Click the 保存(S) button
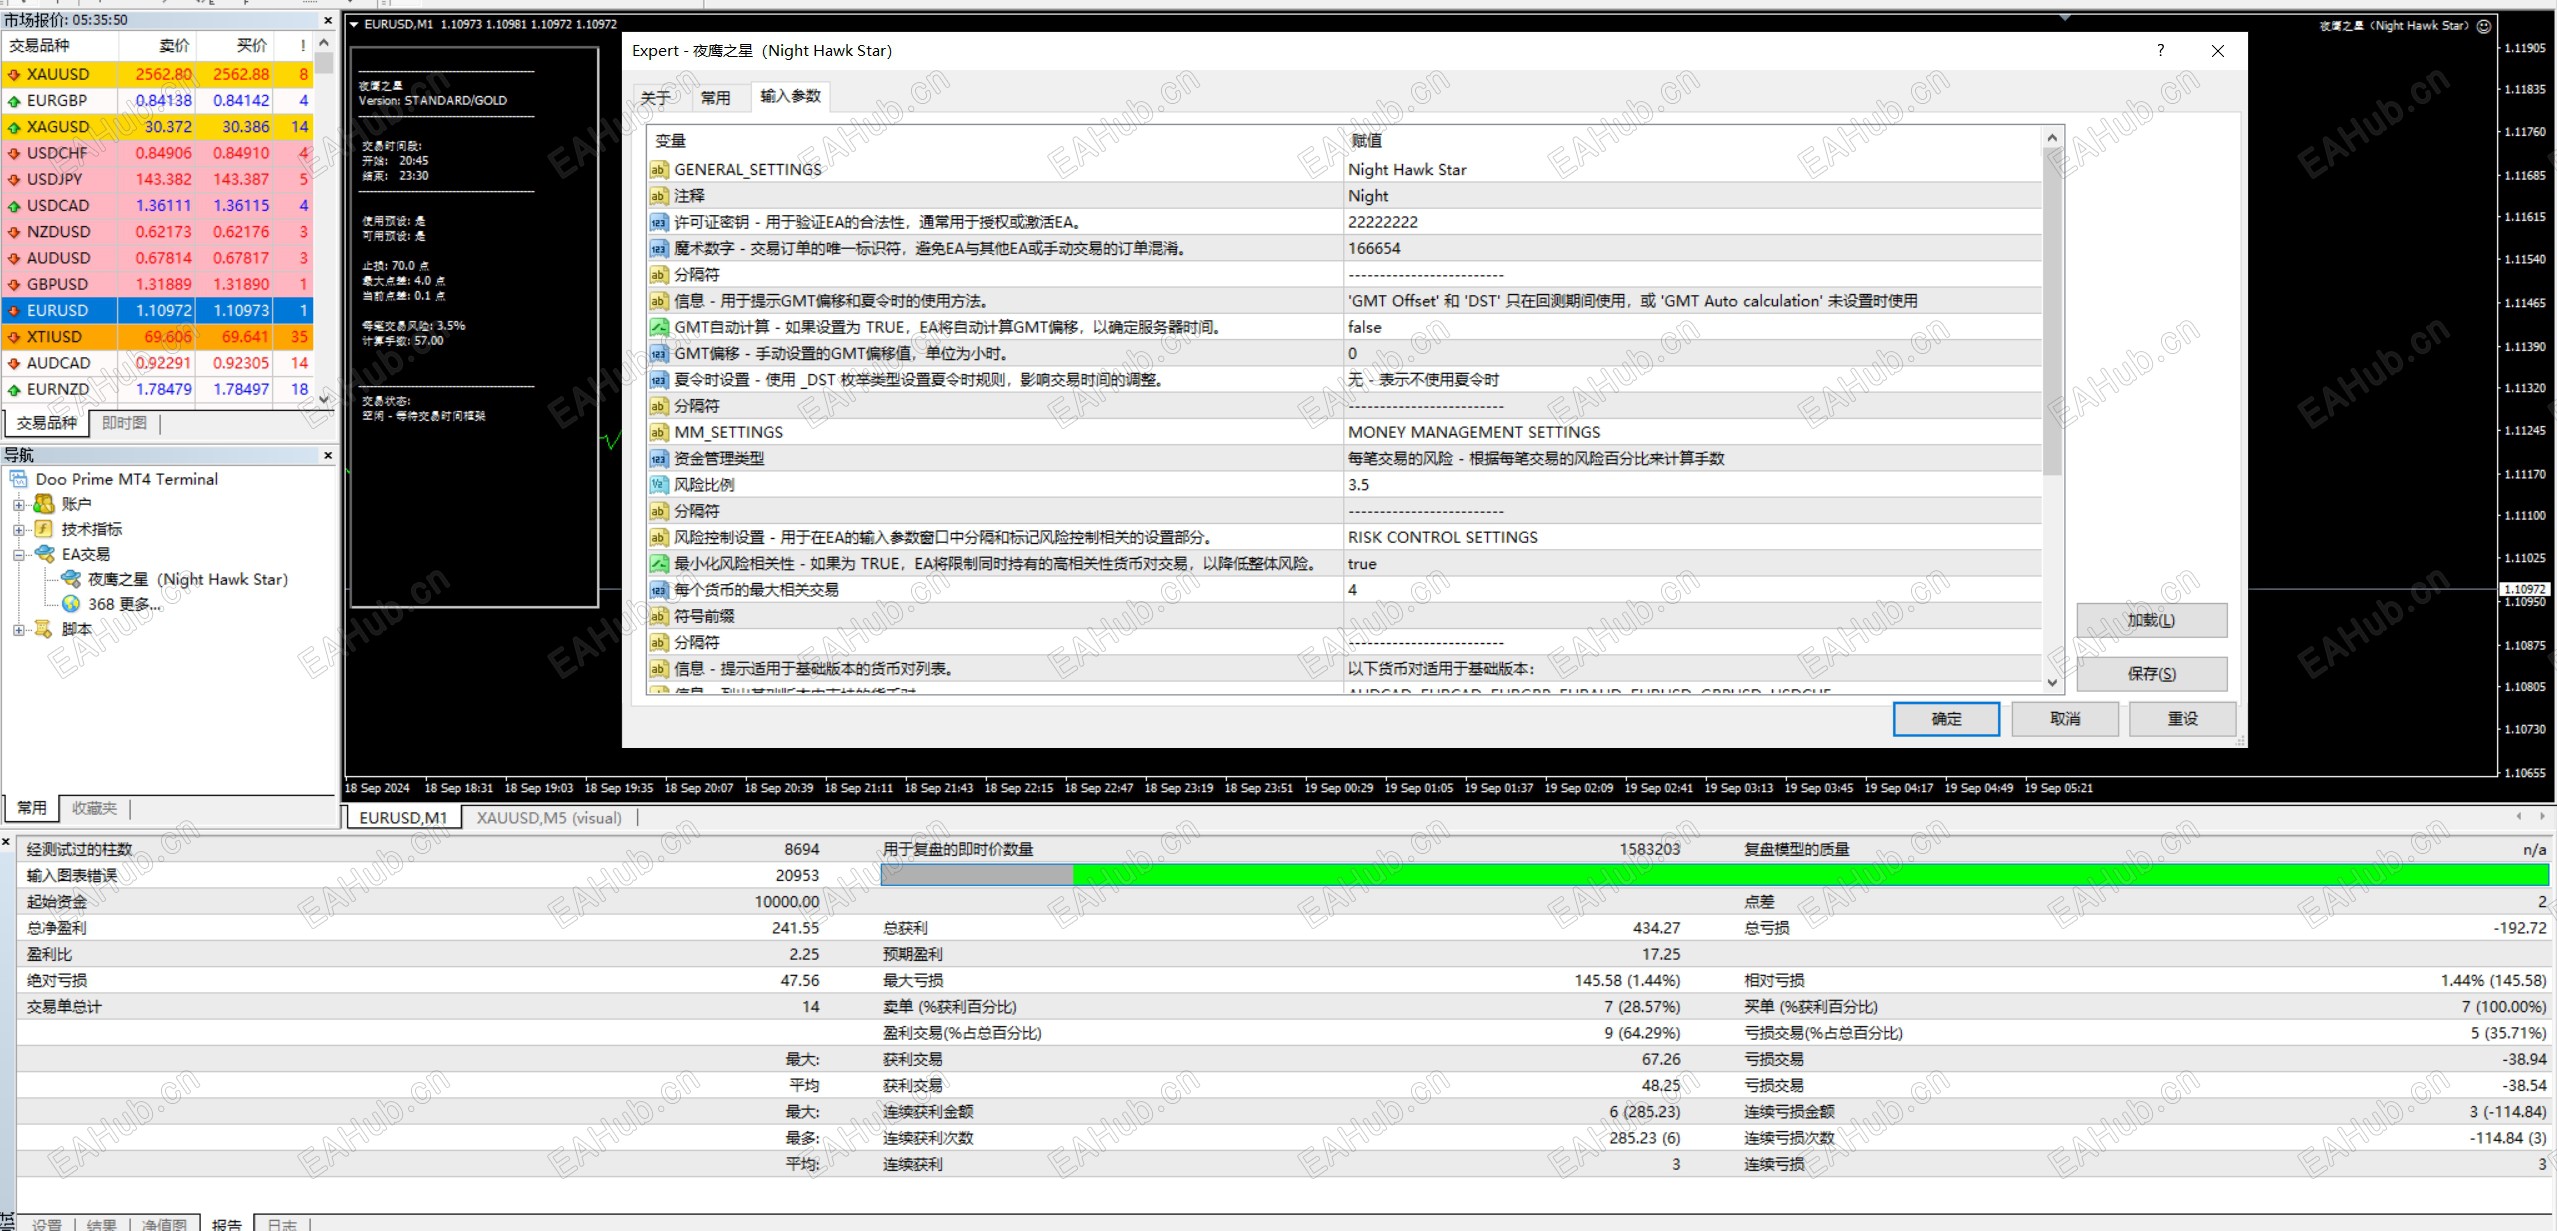Image resolution: width=2557 pixels, height=1231 pixels. point(2151,674)
